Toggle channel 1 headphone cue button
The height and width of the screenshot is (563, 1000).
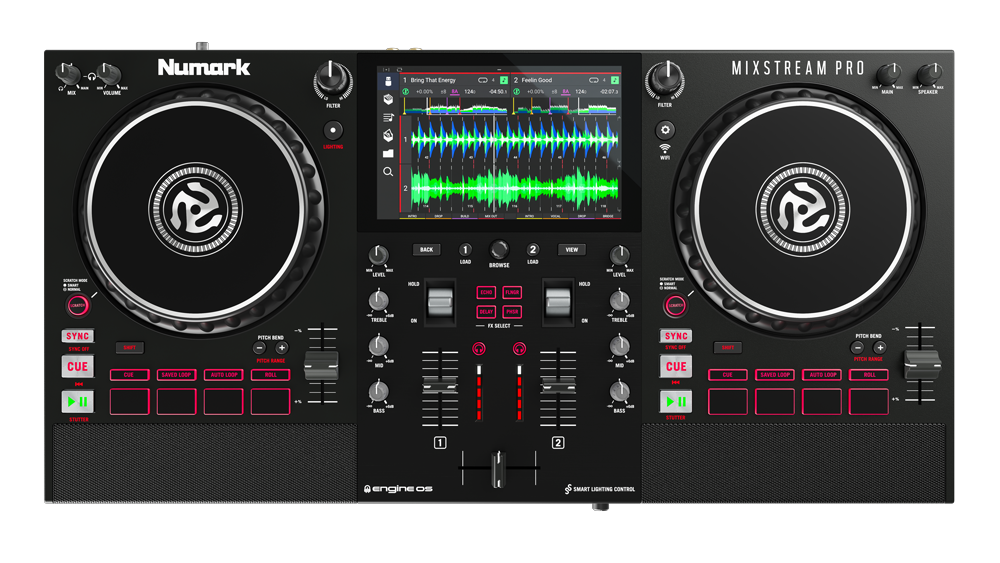pyautogui.click(x=479, y=349)
